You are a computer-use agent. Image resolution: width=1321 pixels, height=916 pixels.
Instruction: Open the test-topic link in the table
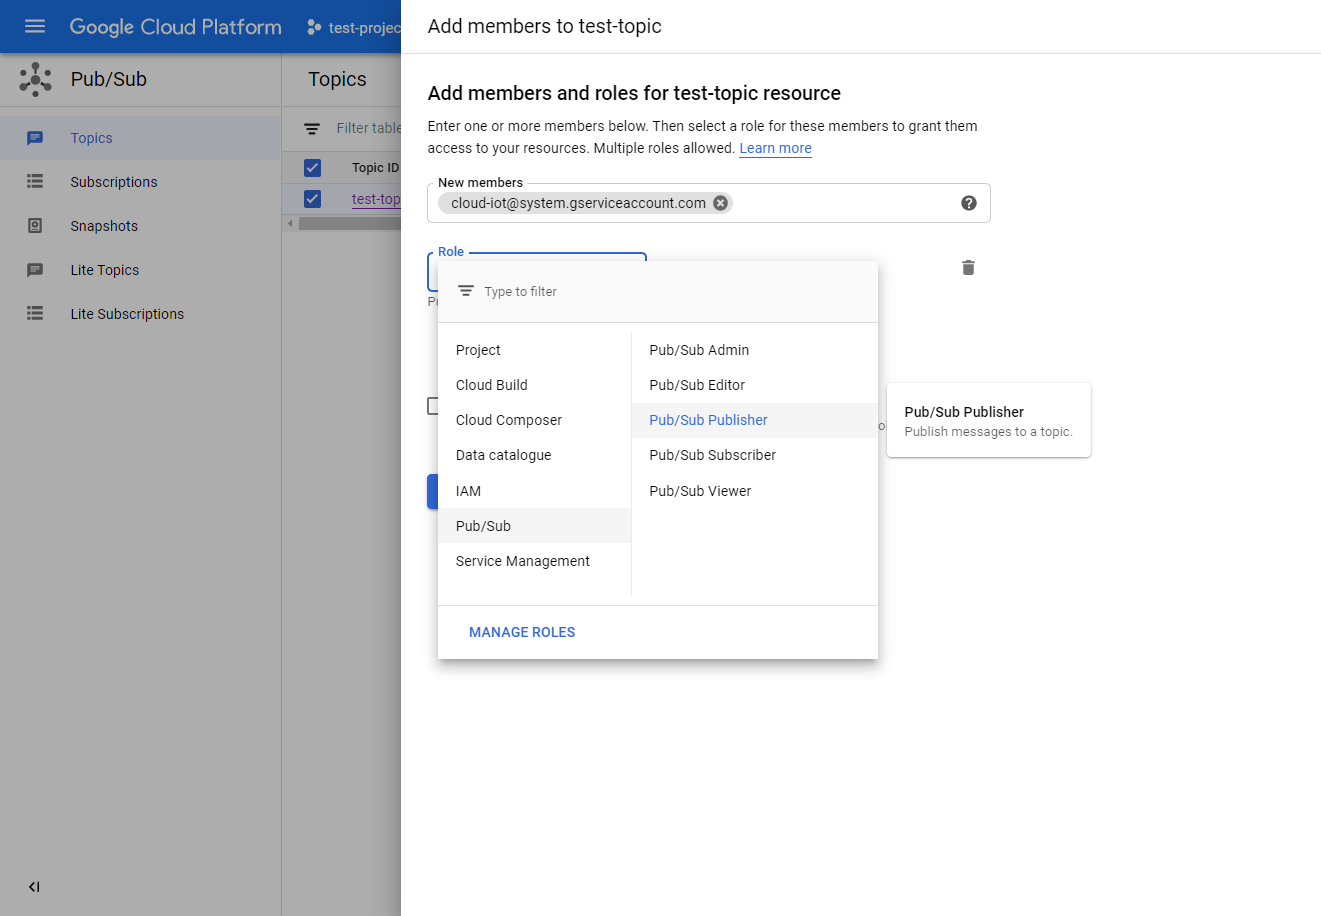[376, 199]
